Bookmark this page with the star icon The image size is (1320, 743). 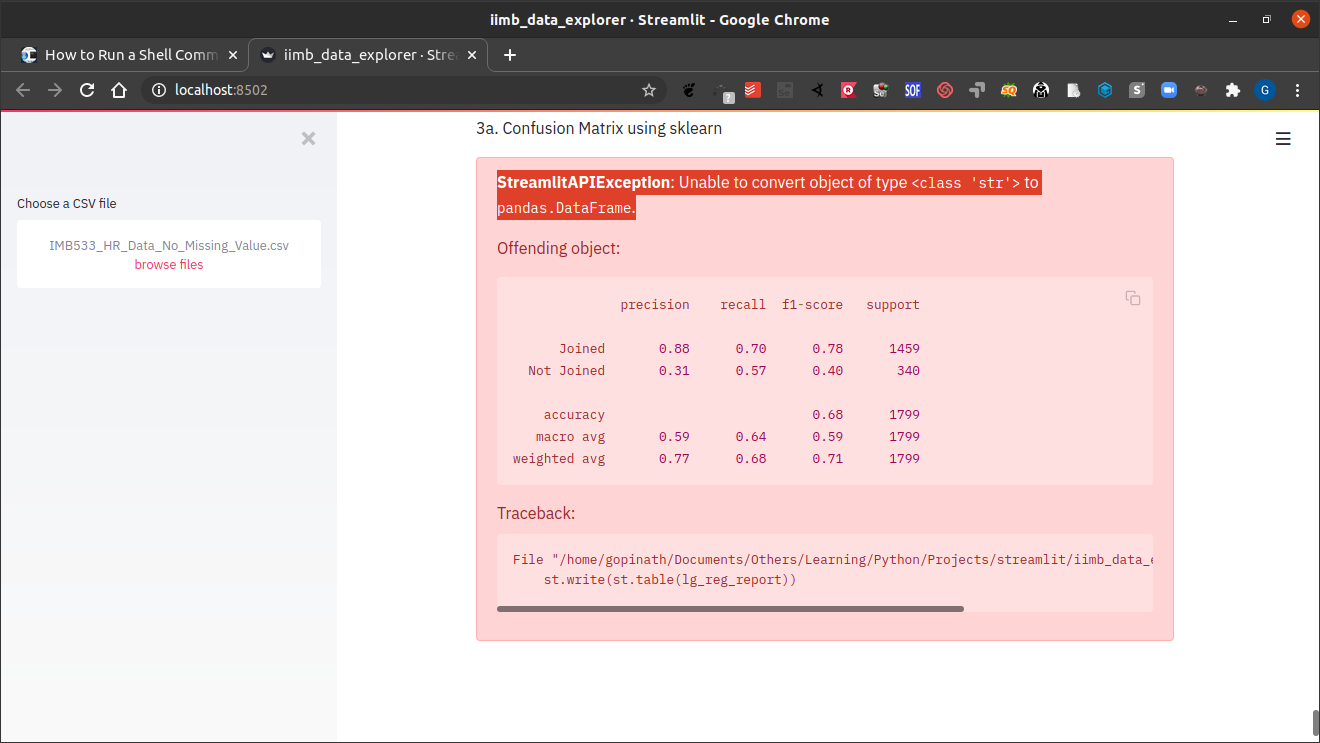(649, 90)
